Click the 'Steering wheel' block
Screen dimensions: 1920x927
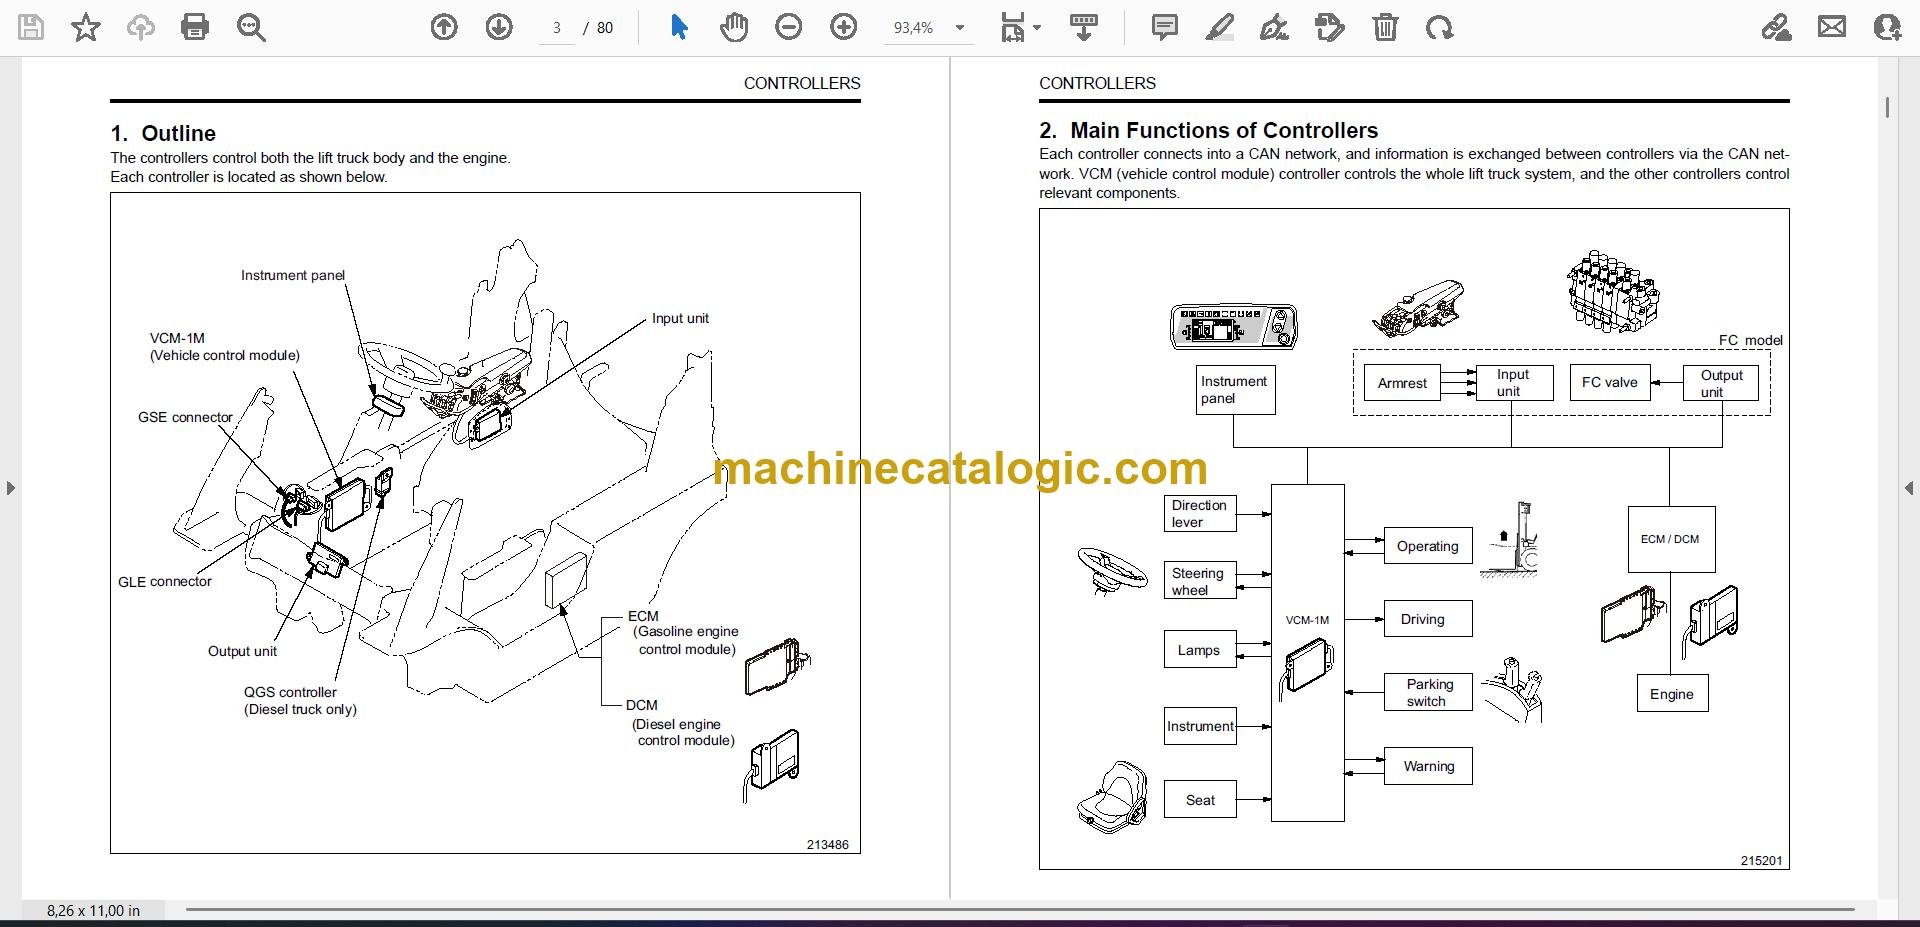(x=1200, y=581)
